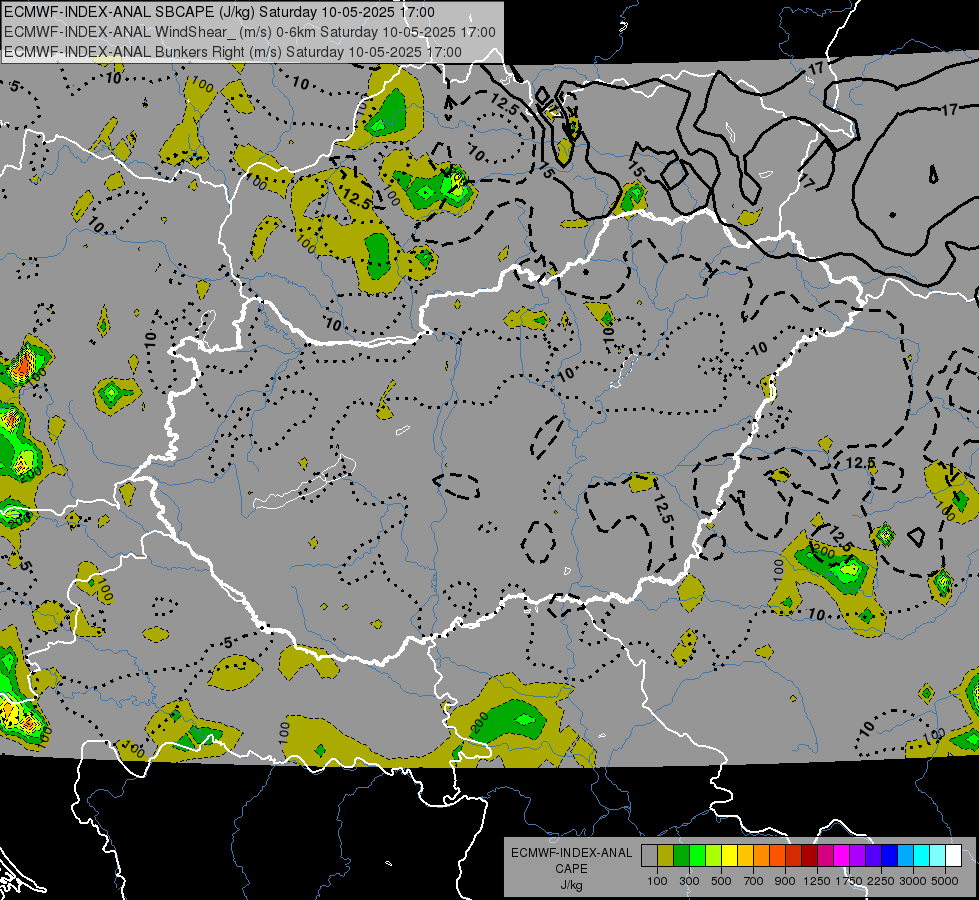The image size is (979, 900).
Task: Click the Bunkers Right (m/s) title line
Action: click(x=233, y=52)
